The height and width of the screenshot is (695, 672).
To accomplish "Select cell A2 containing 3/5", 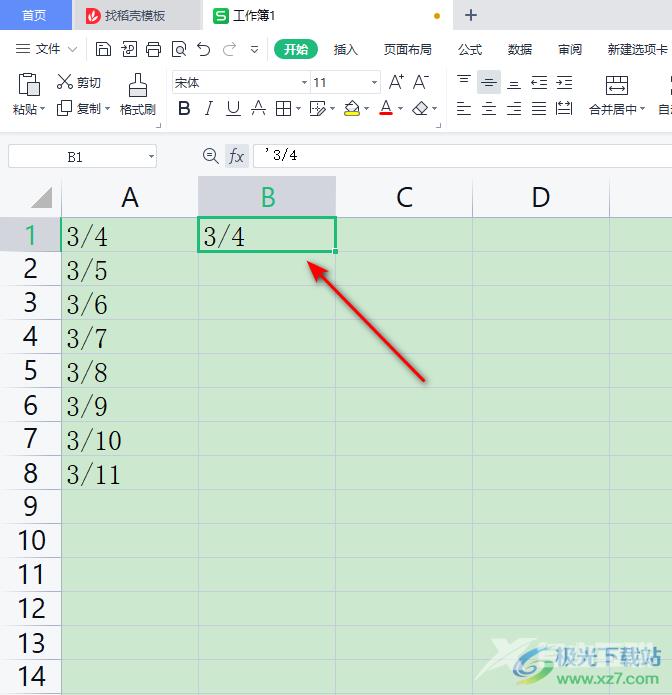I will [129, 269].
